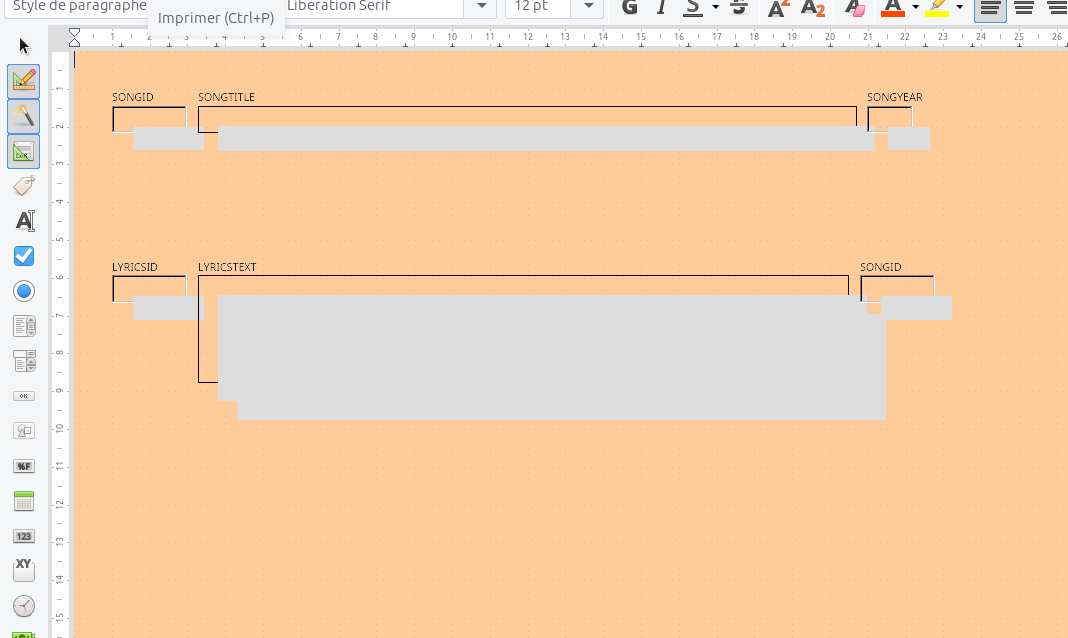Apply superscript formatting

click(x=778, y=7)
